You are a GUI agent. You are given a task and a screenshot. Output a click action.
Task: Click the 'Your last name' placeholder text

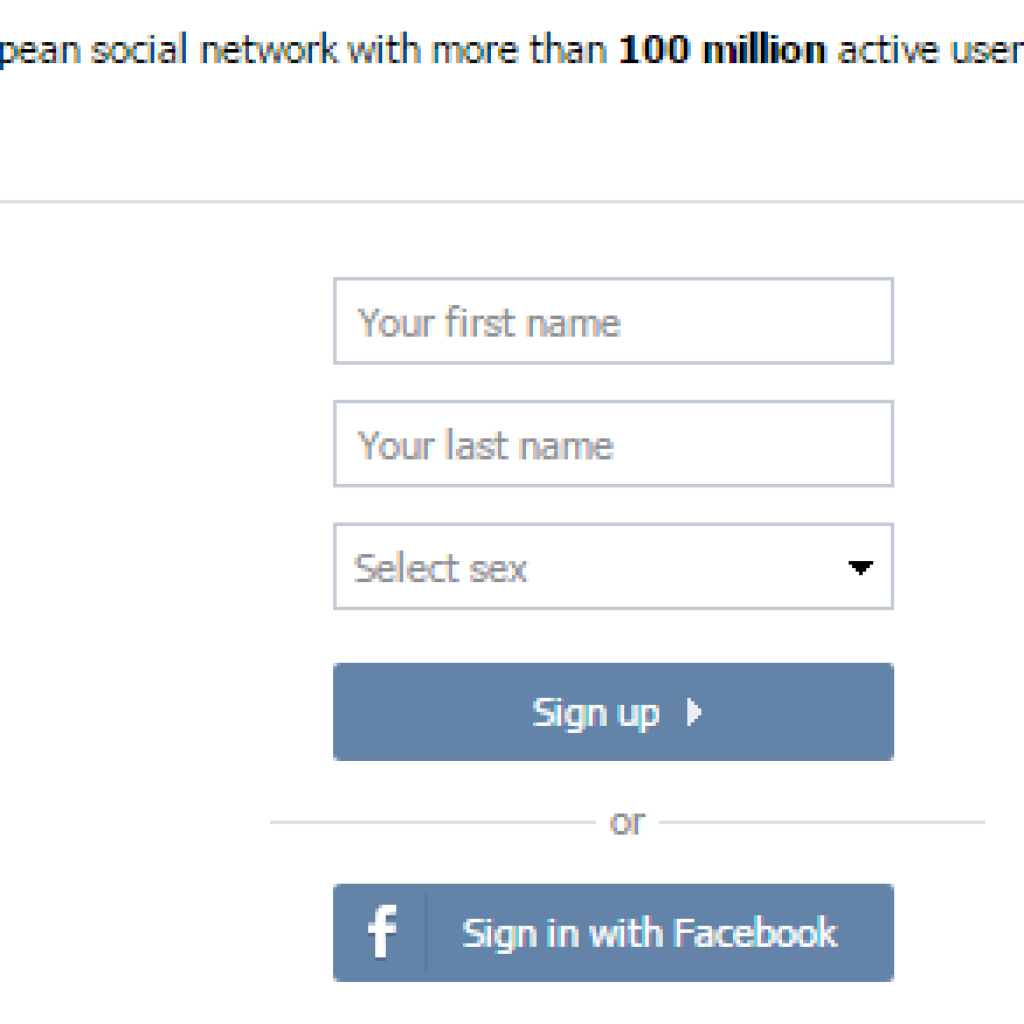pyautogui.click(x=485, y=446)
